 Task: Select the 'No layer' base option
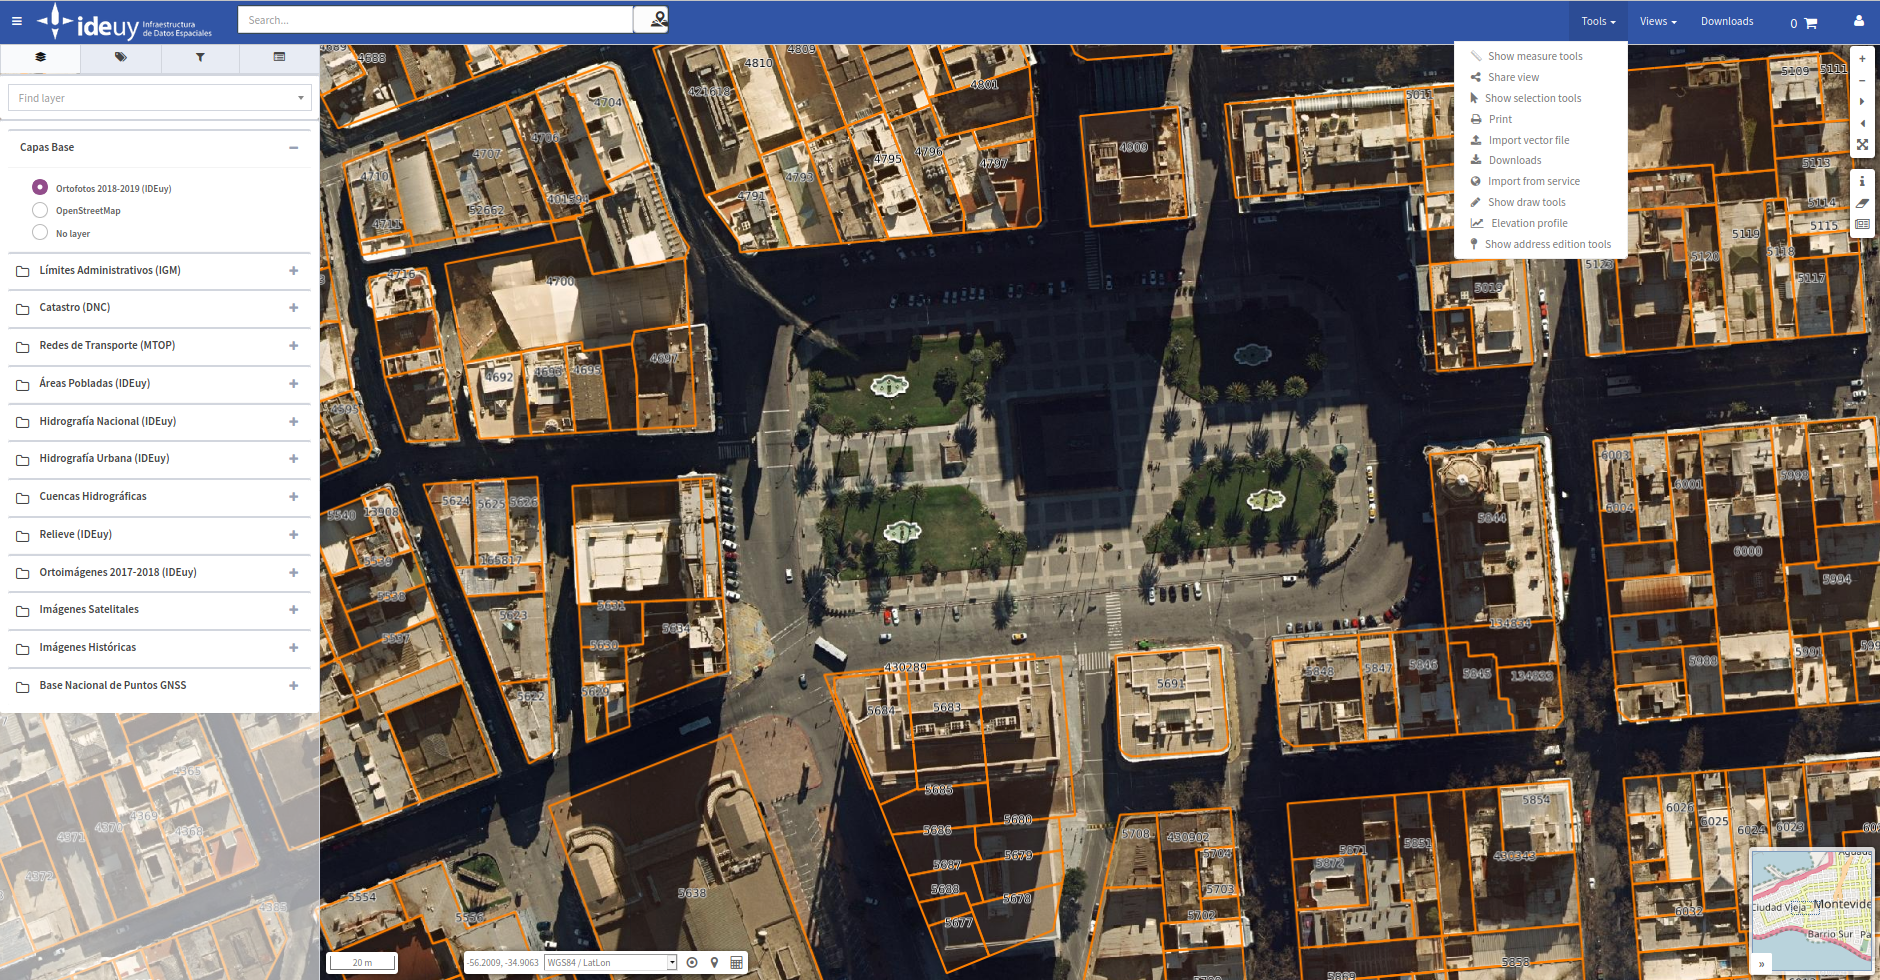(x=40, y=233)
